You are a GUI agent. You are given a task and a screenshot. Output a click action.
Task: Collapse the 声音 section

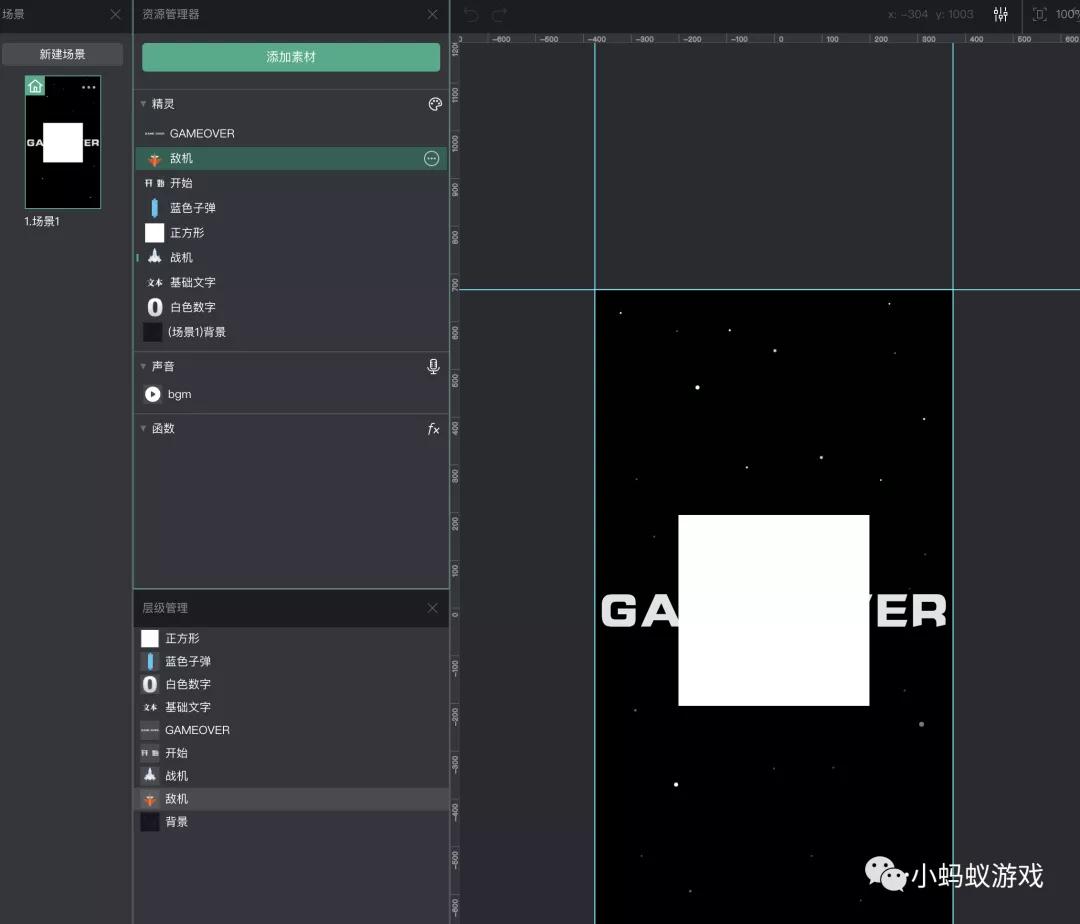pyautogui.click(x=143, y=366)
